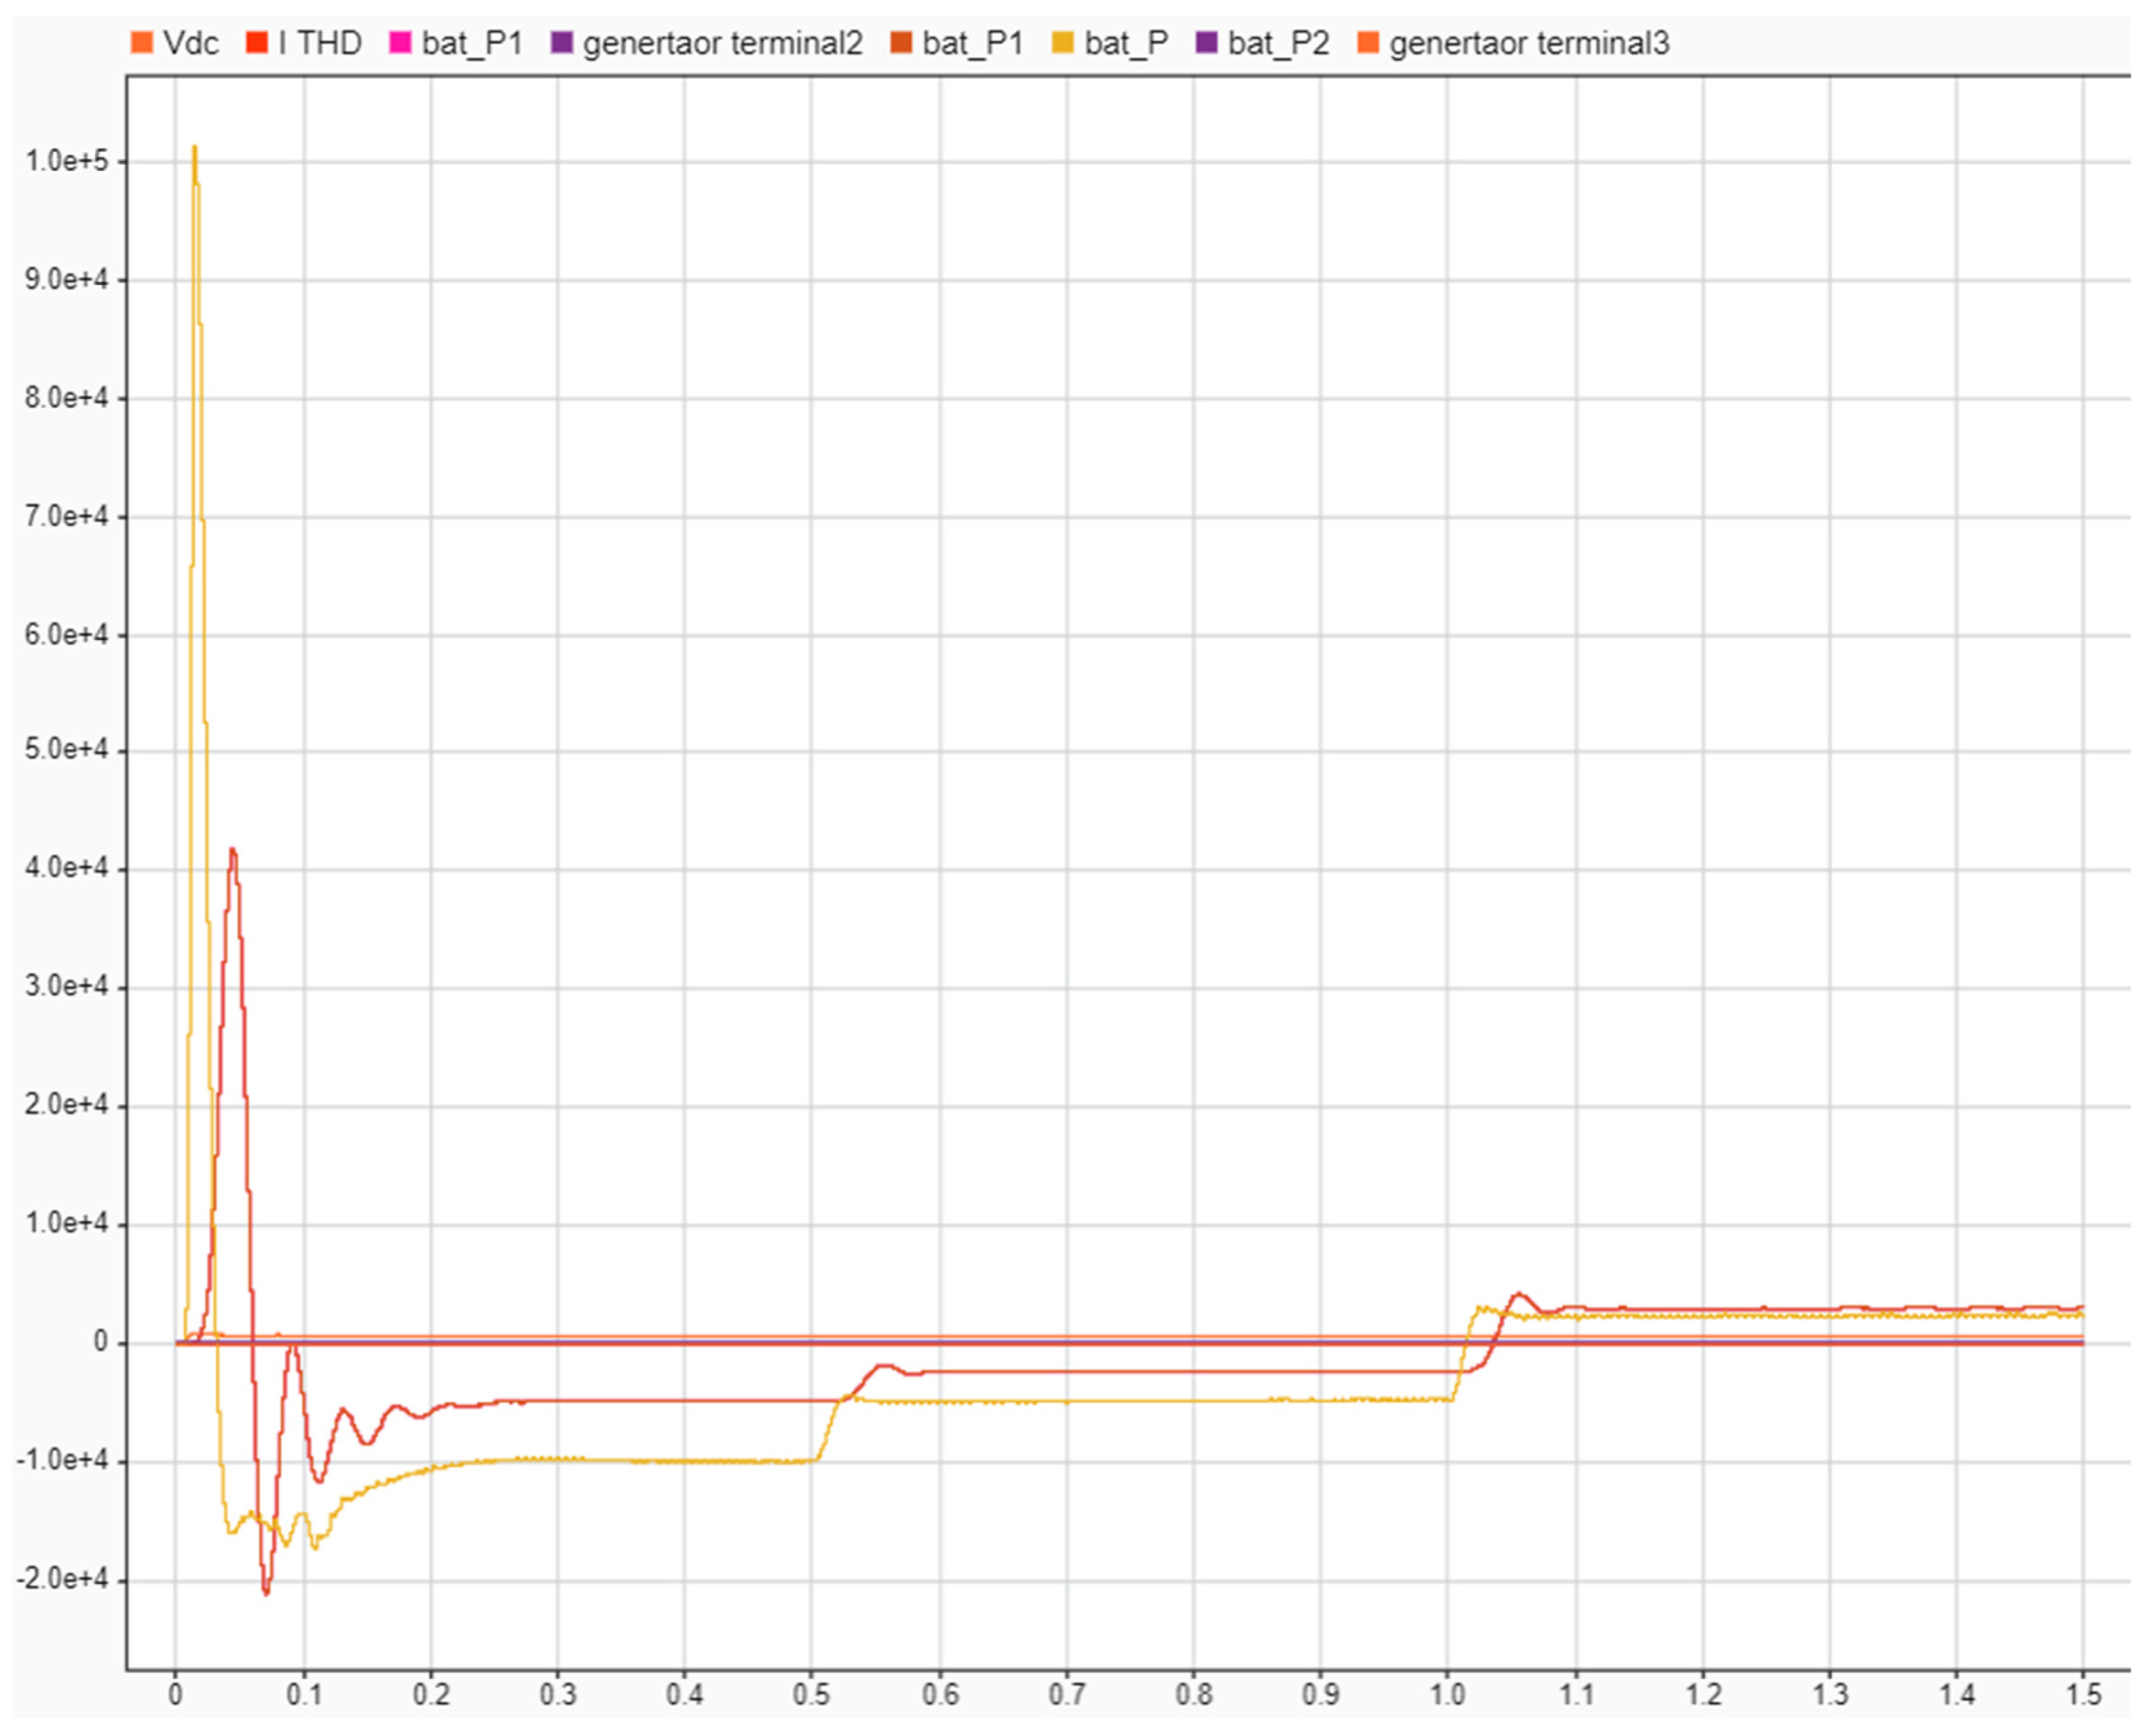Toggle the bat_P2 legend label

click(x=1278, y=43)
